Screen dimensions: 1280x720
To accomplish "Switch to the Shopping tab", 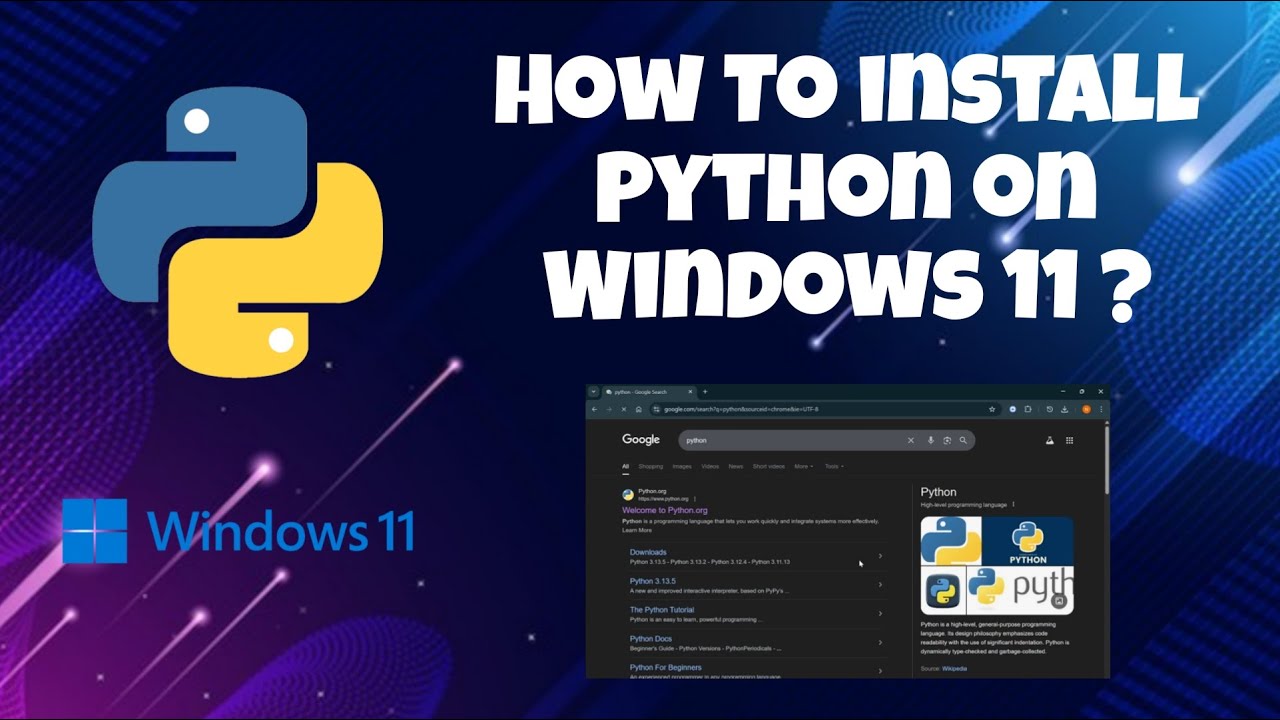I will click(651, 466).
